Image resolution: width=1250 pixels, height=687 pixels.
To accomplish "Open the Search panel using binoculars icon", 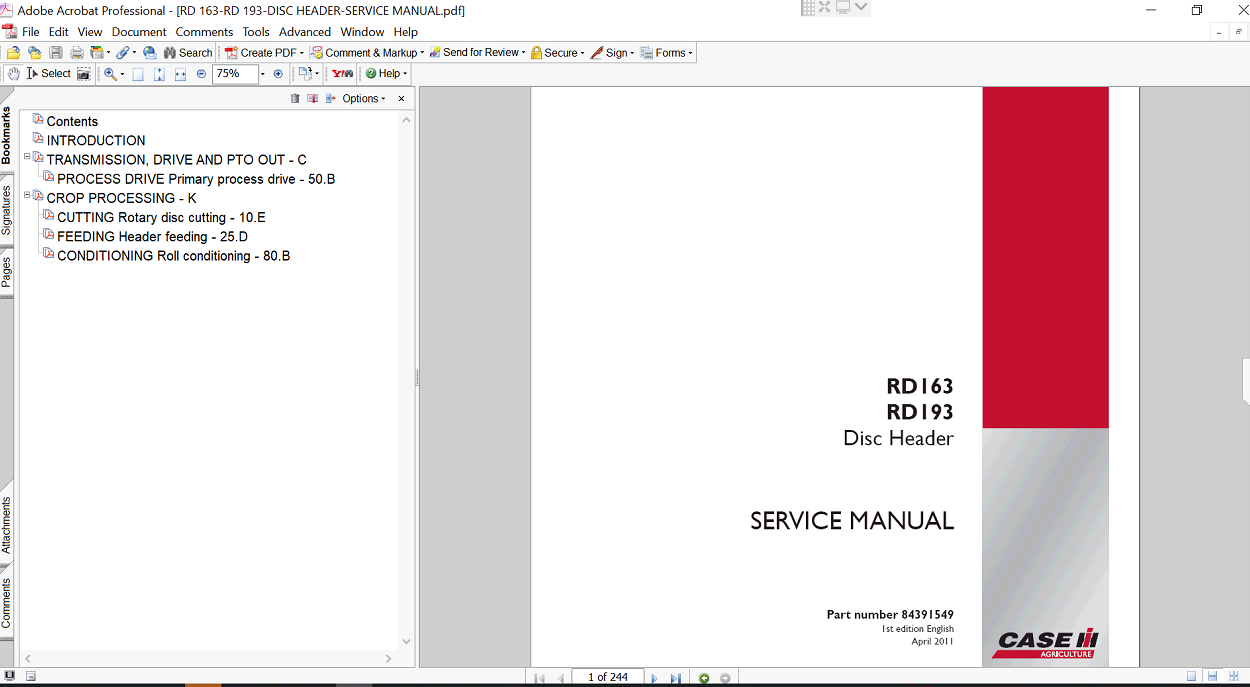I will point(171,52).
